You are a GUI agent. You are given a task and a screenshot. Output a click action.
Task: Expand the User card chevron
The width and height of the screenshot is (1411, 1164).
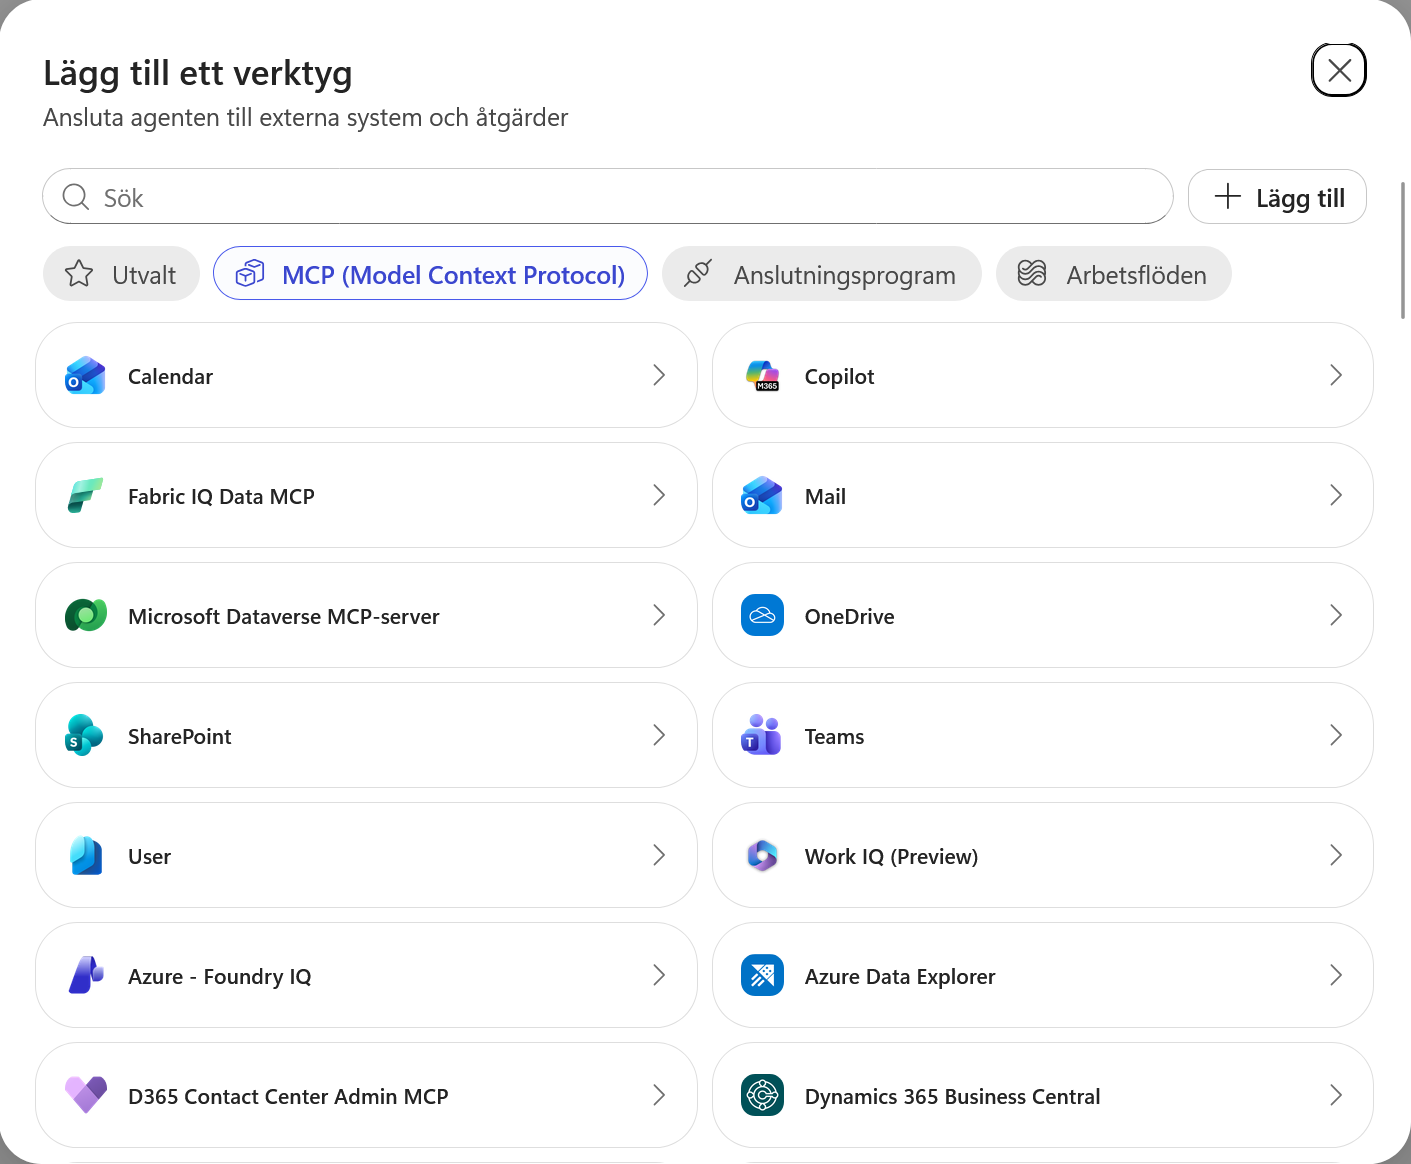point(659,856)
